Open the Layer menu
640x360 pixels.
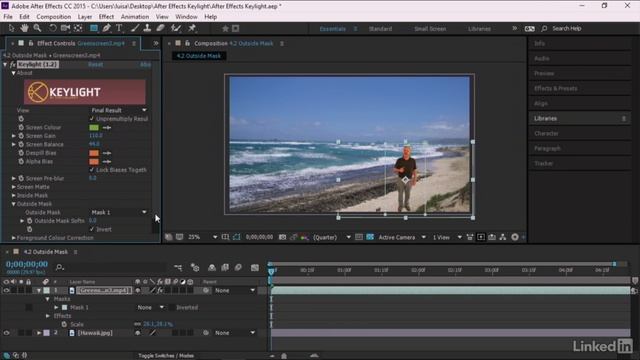click(84, 17)
